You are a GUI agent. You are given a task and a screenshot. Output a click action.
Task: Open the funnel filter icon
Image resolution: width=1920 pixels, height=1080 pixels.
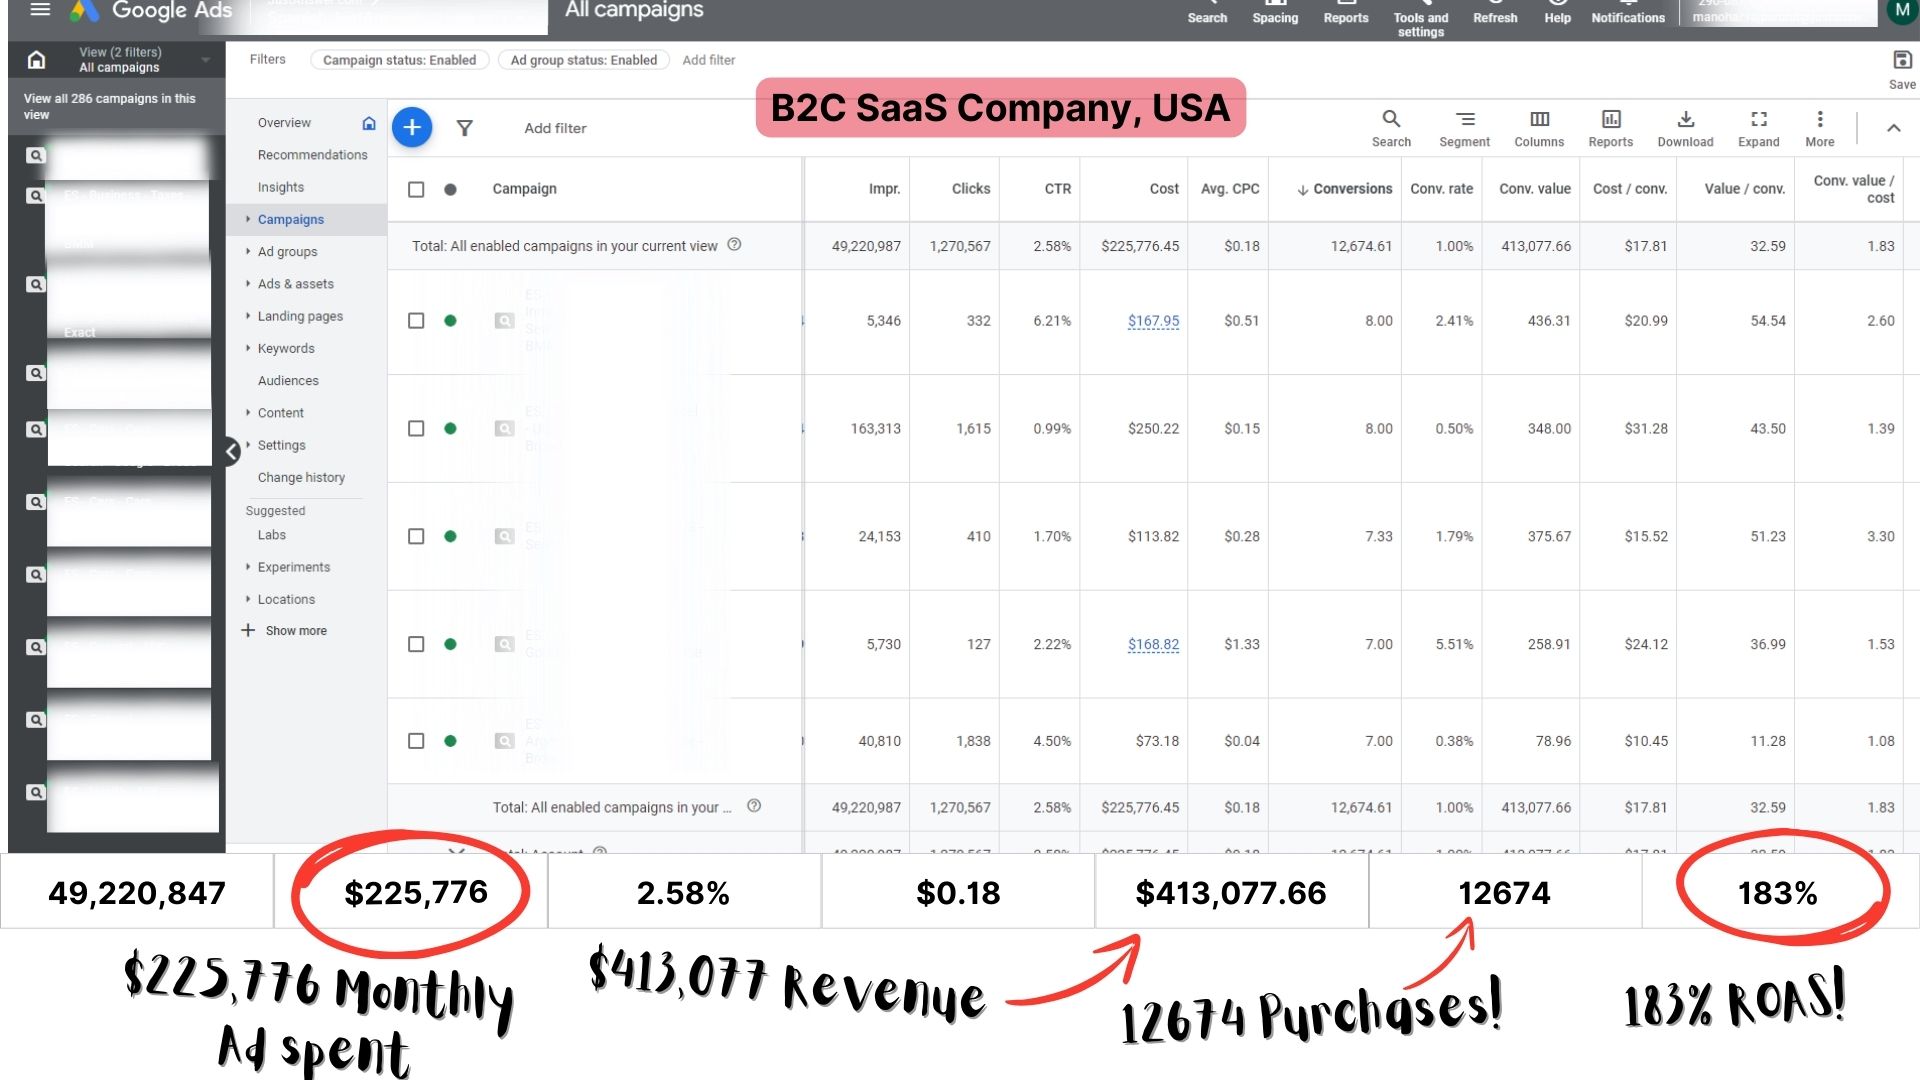click(464, 128)
